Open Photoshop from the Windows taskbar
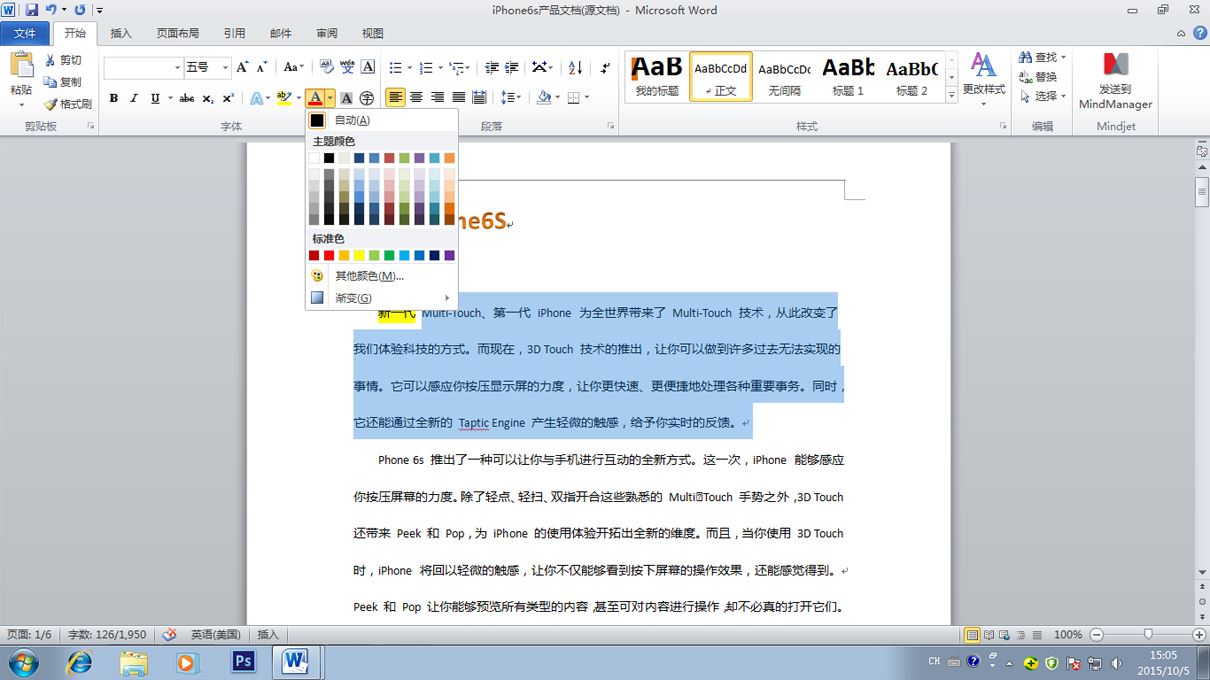Image resolution: width=1210 pixels, height=680 pixels. [242, 662]
